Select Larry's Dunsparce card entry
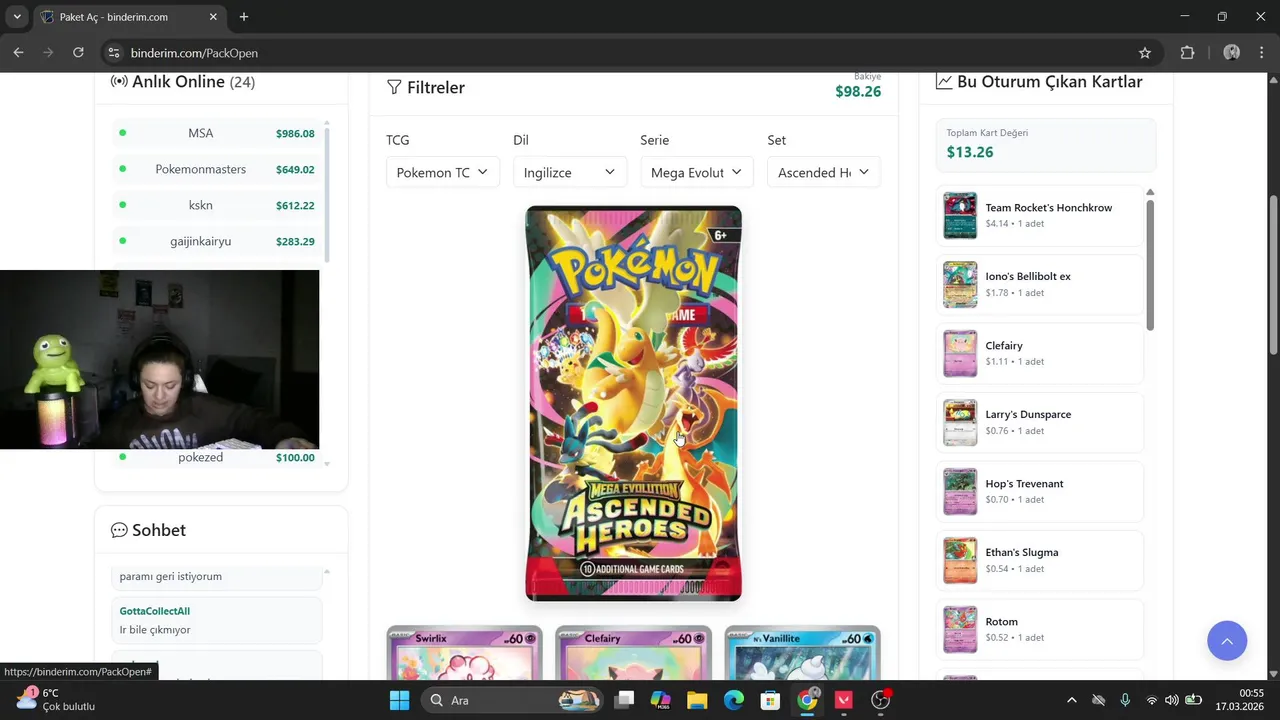 [1040, 422]
